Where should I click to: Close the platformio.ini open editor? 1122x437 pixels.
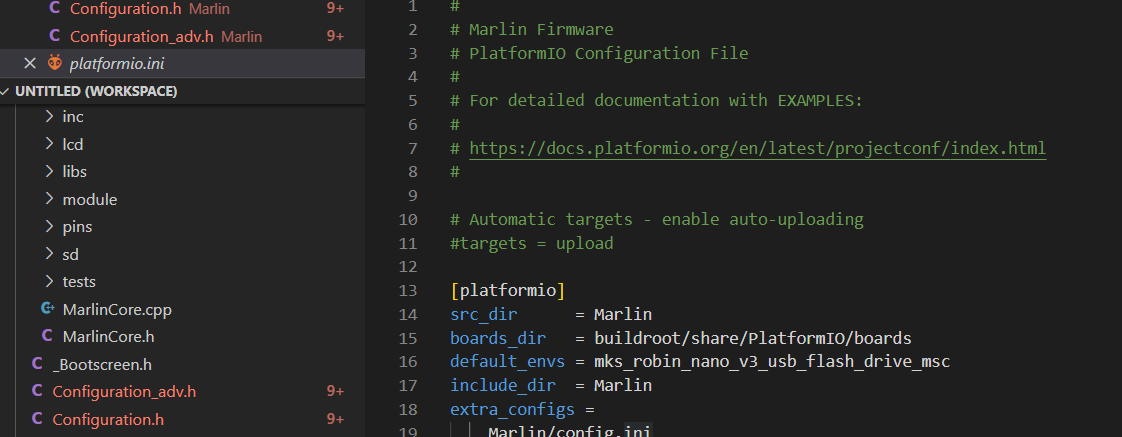click(30, 63)
